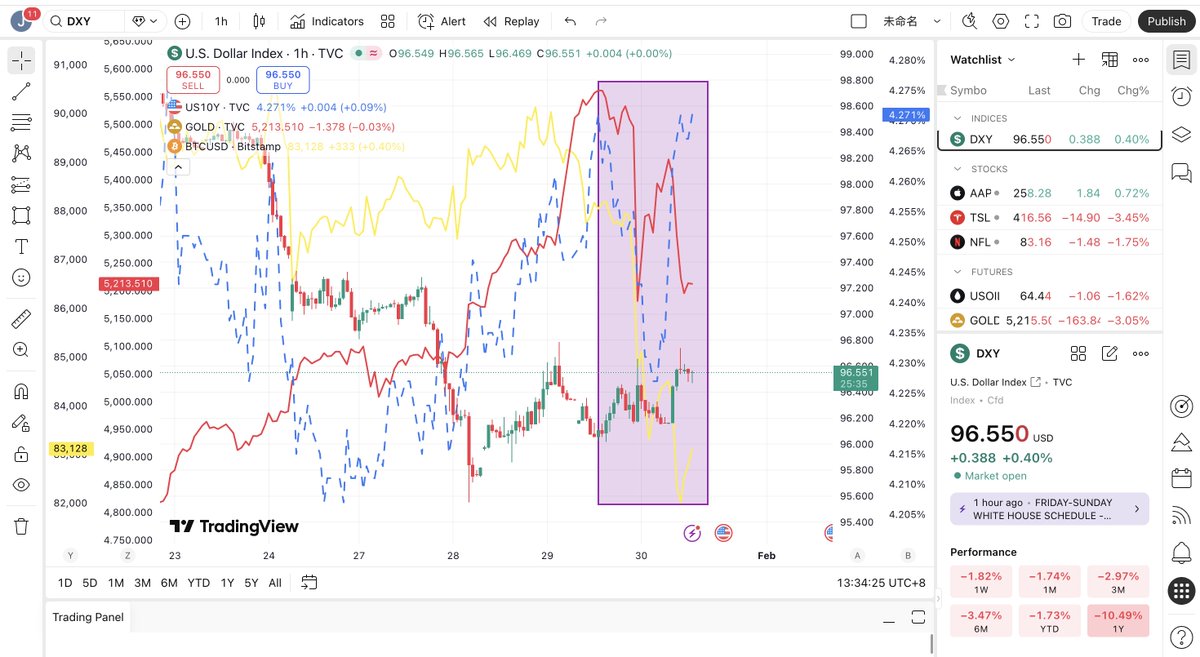Select the crosshair cursor tool
Screen dimensions: 1200x657
coord(21,61)
